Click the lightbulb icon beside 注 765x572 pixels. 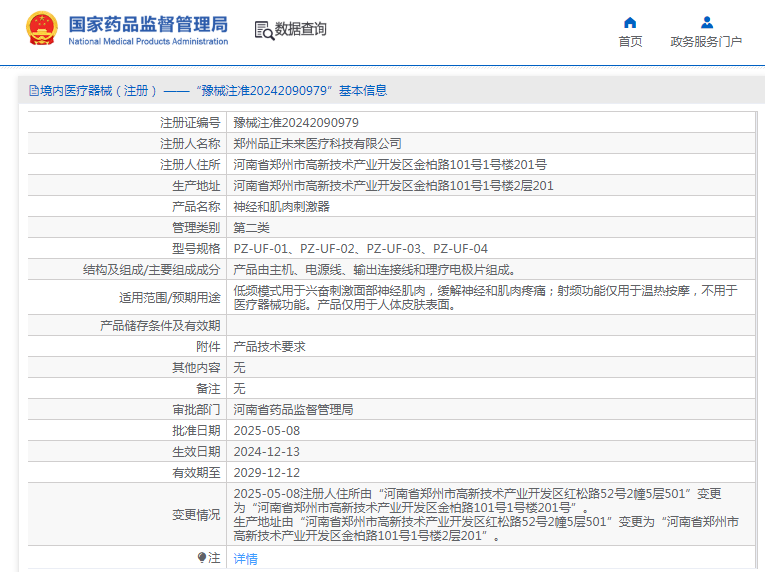pyautogui.click(x=202, y=557)
